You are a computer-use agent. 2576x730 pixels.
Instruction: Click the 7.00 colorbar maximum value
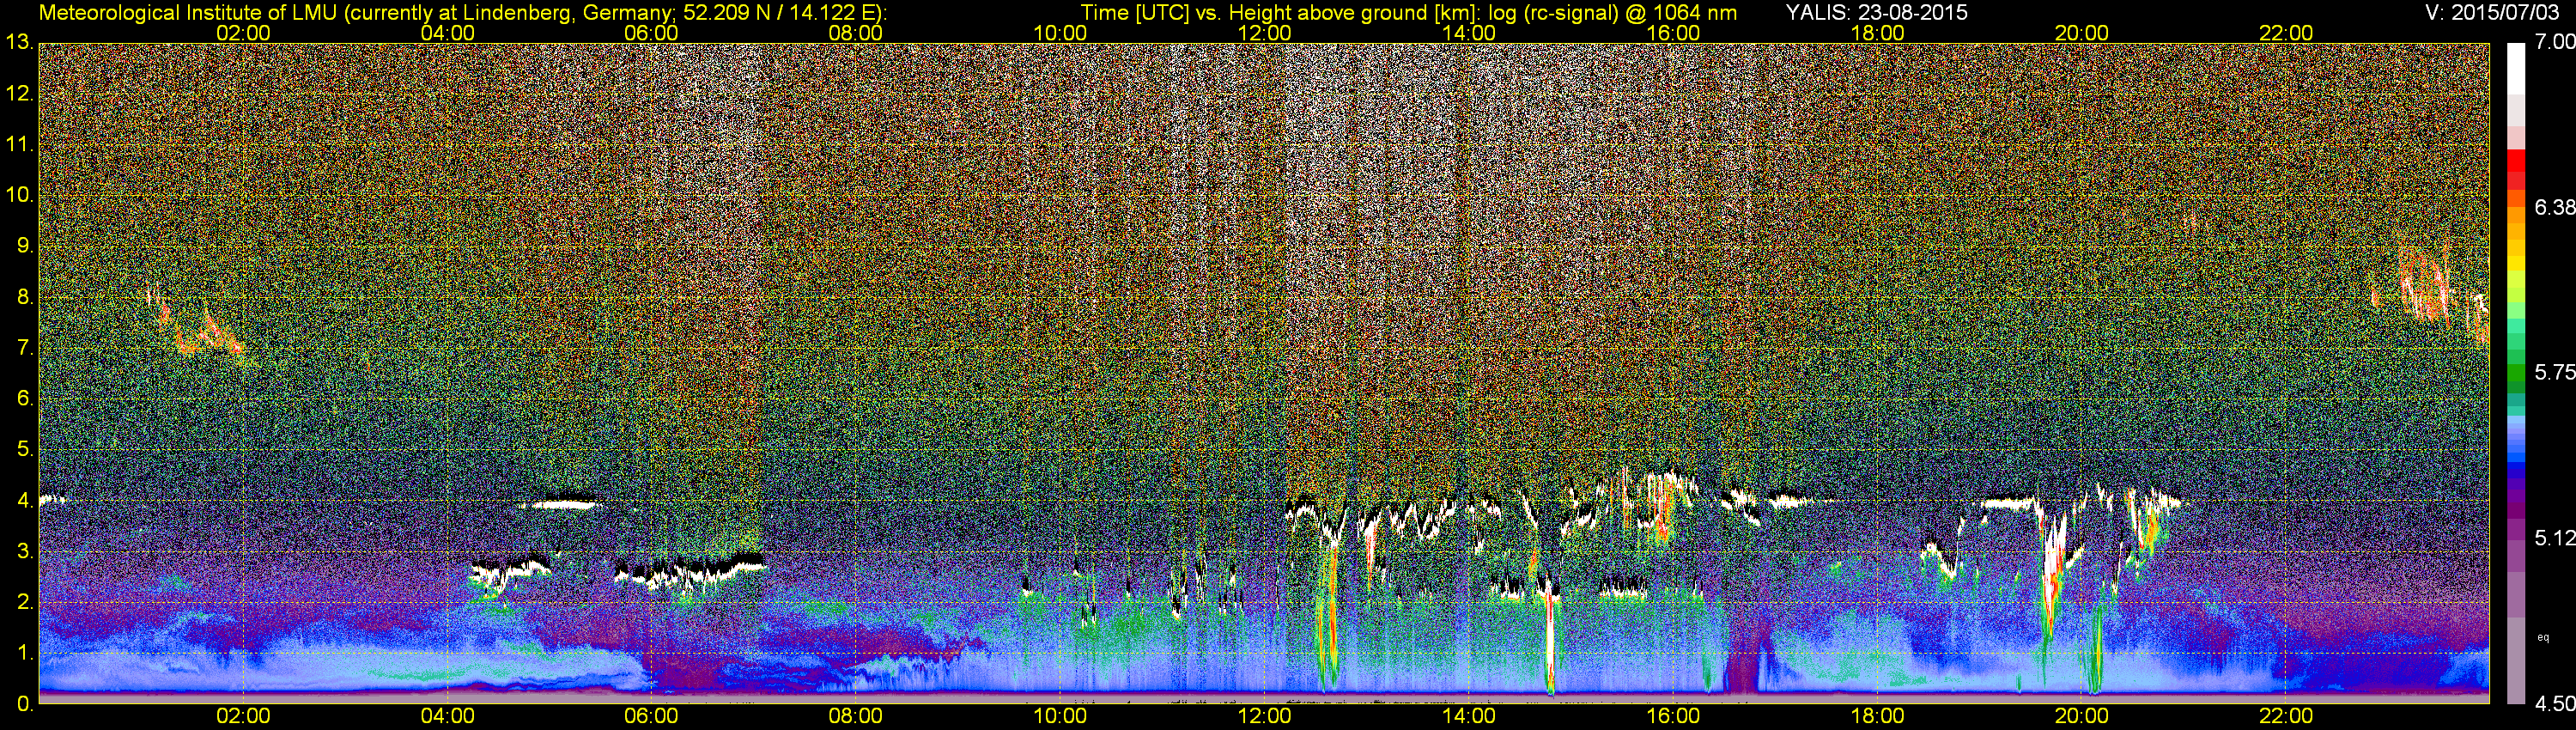point(2554,43)
